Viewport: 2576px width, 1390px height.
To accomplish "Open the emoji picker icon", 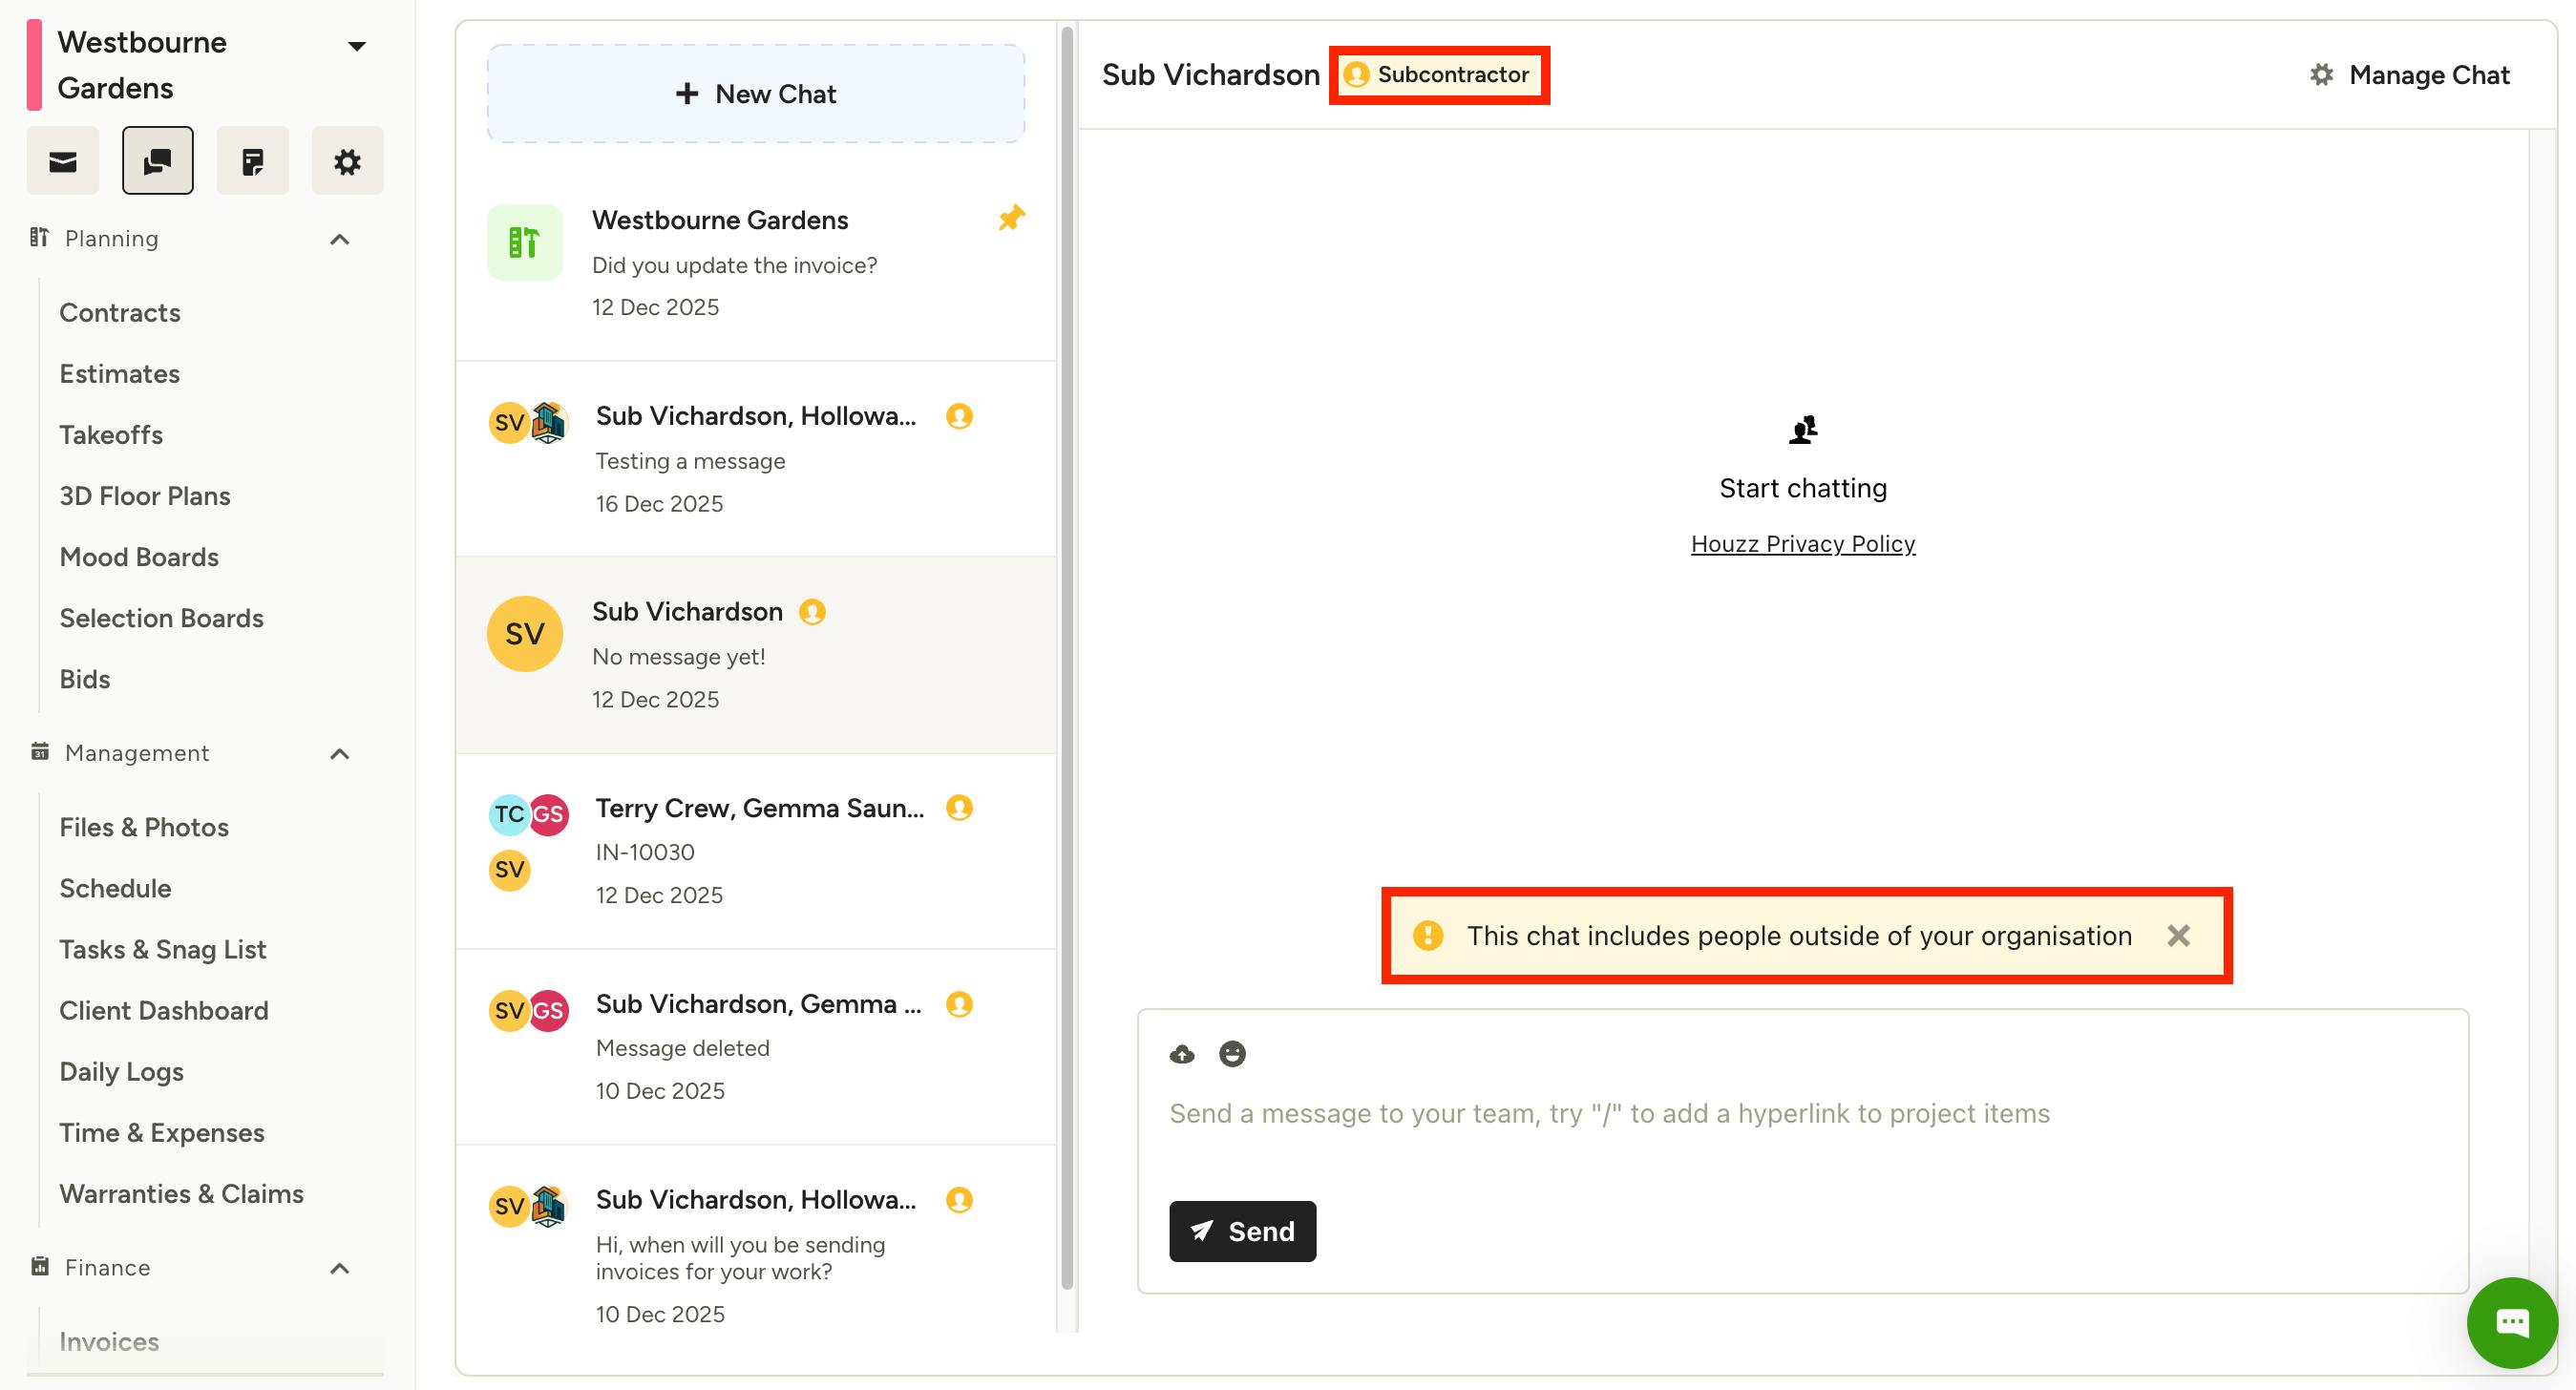I will tap(1232, 1054).
